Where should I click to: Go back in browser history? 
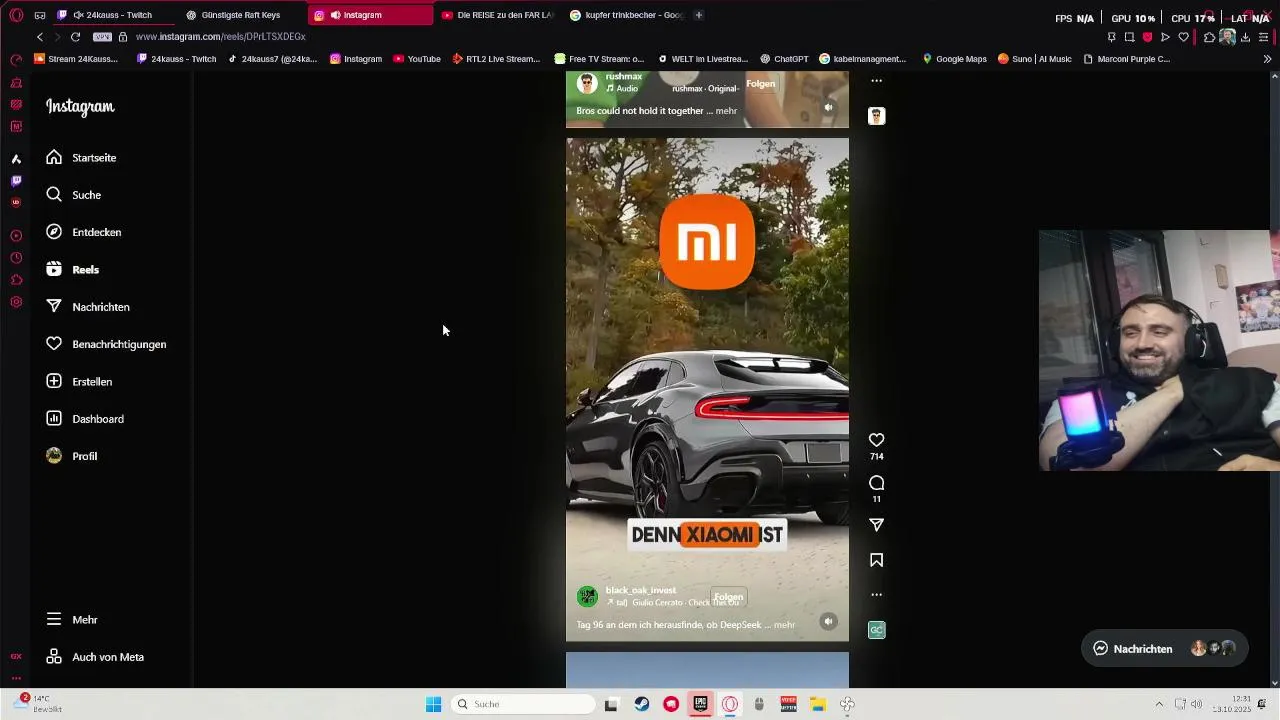click(40, 37)
